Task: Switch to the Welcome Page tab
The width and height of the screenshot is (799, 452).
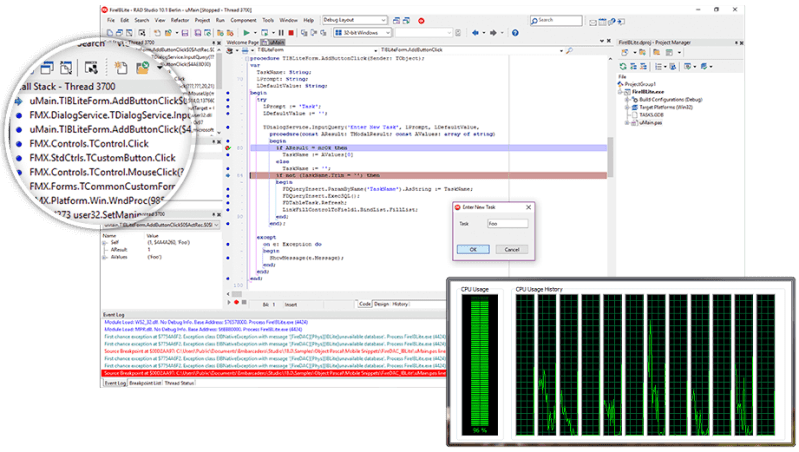Action: (x=243, y=43)
